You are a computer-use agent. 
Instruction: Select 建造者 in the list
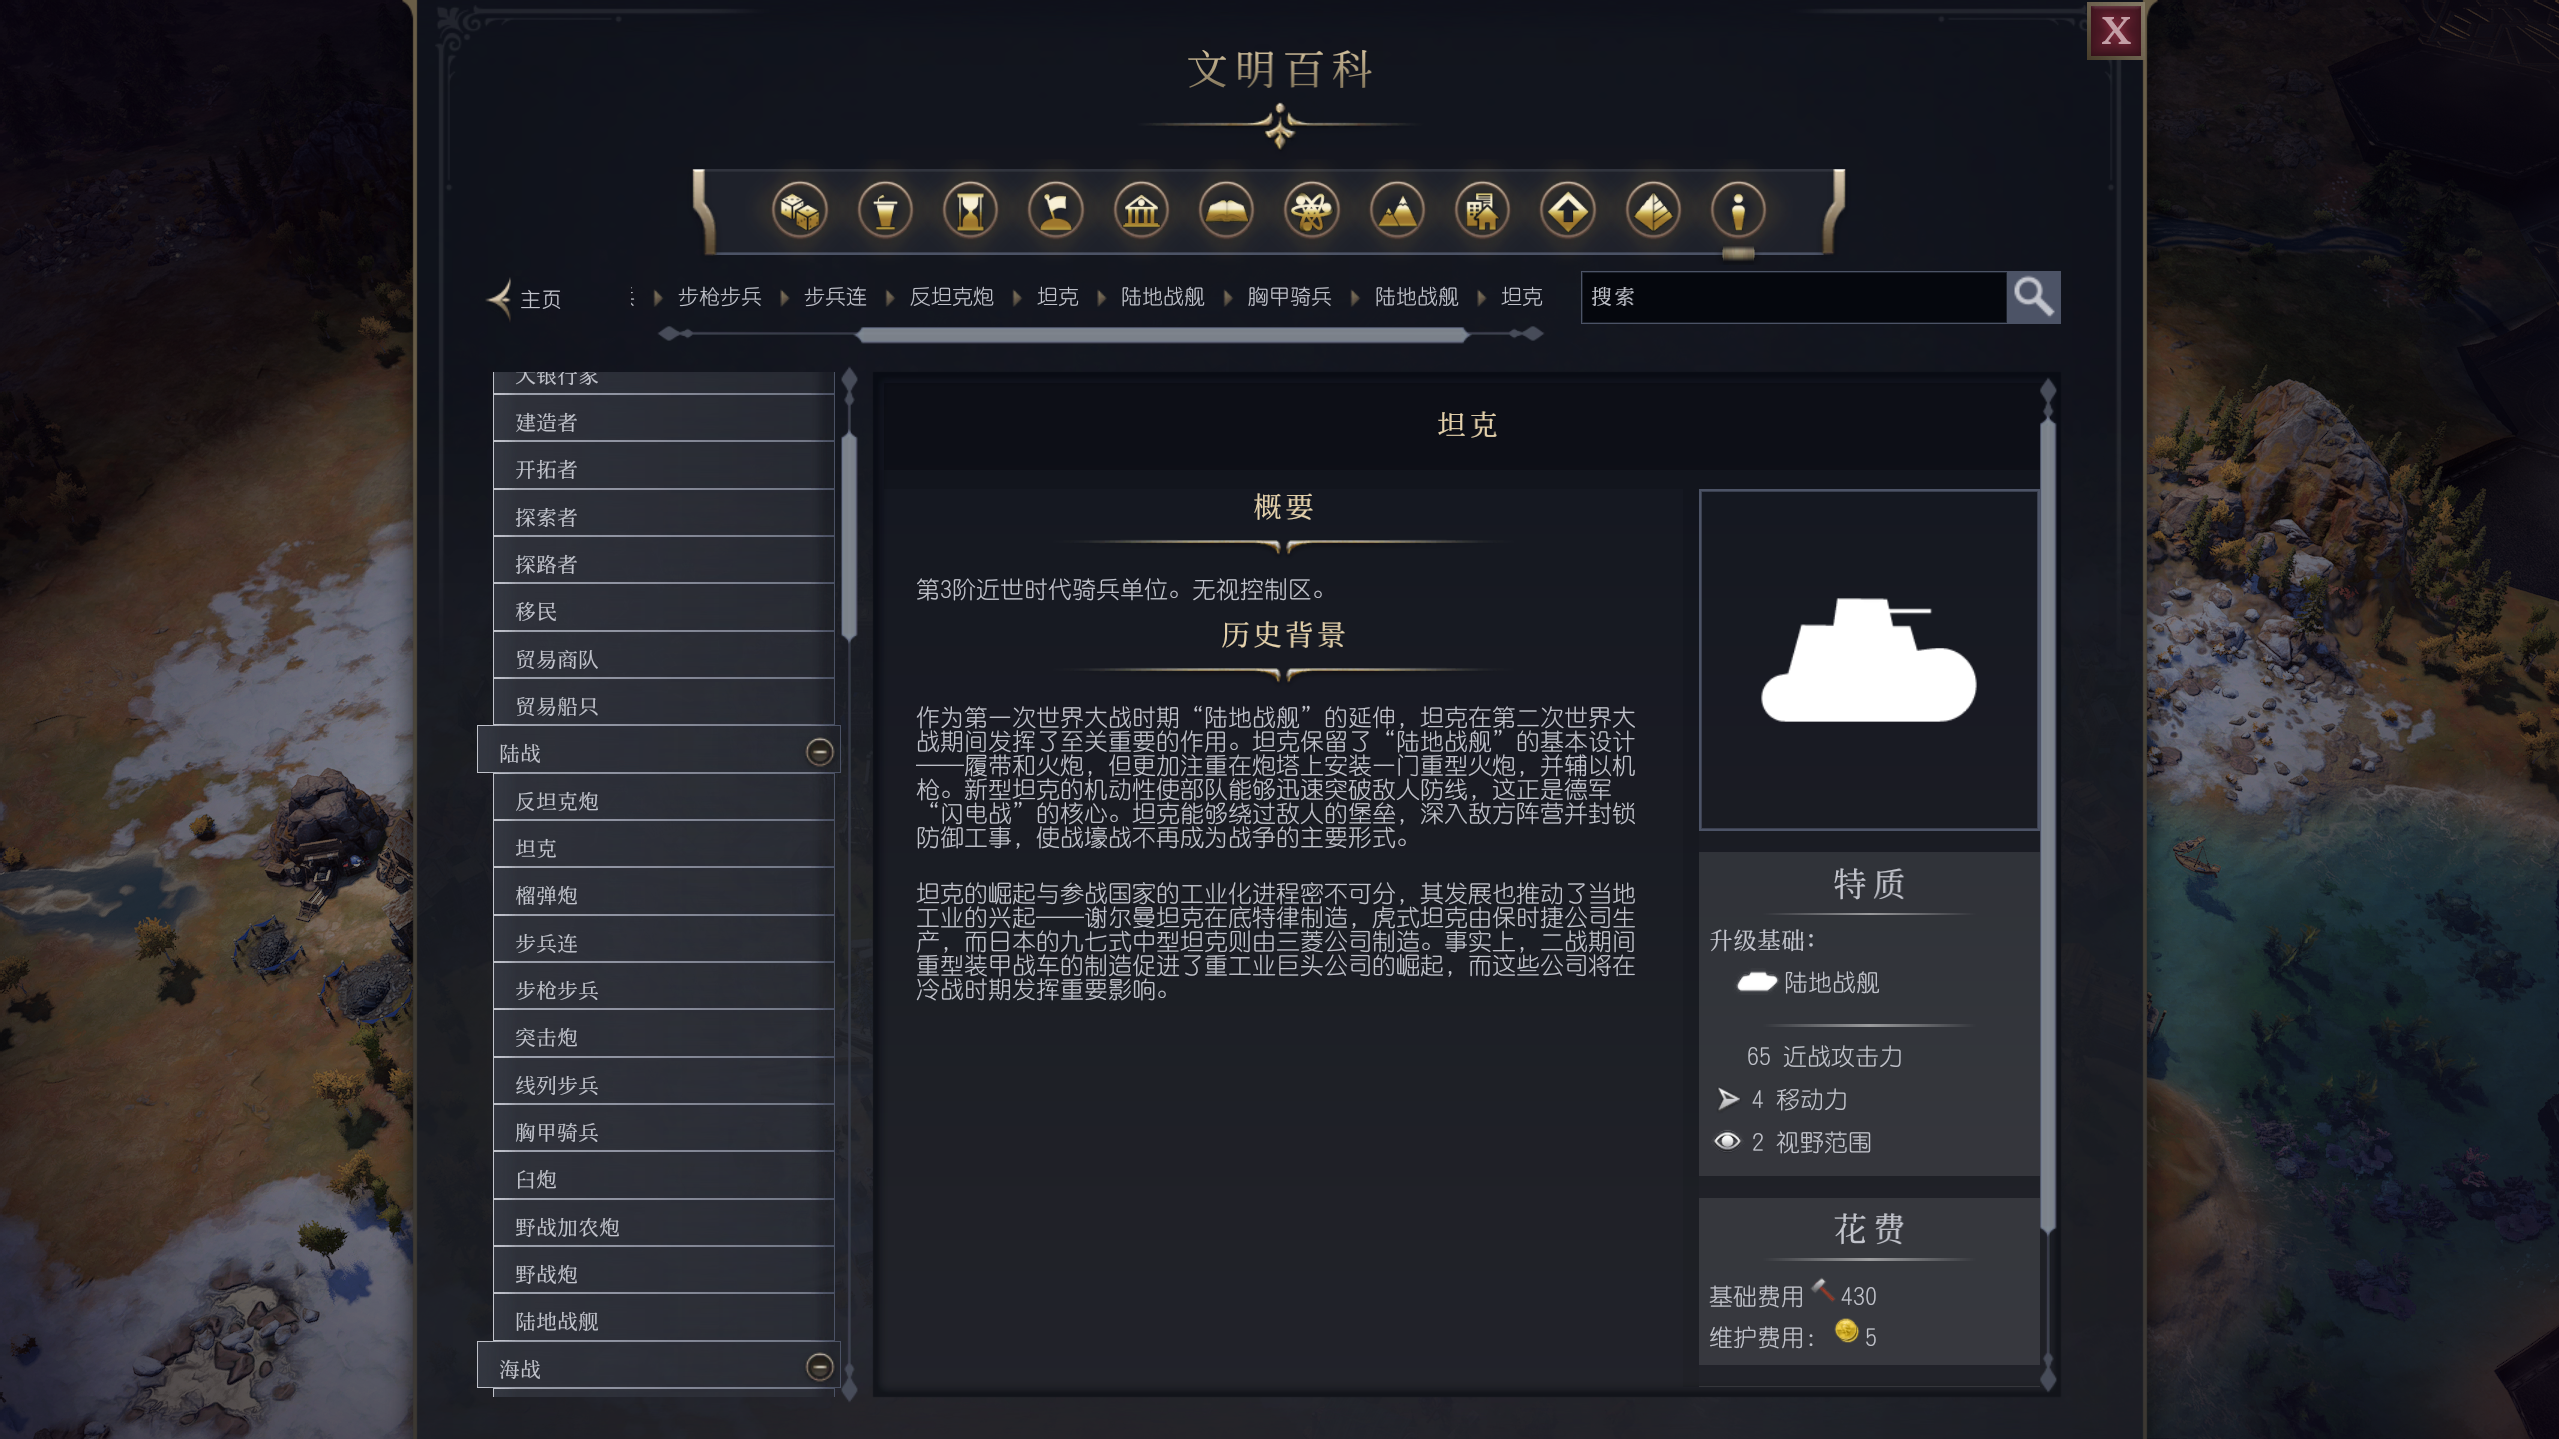pyautogui.click(x=663, y=422)
